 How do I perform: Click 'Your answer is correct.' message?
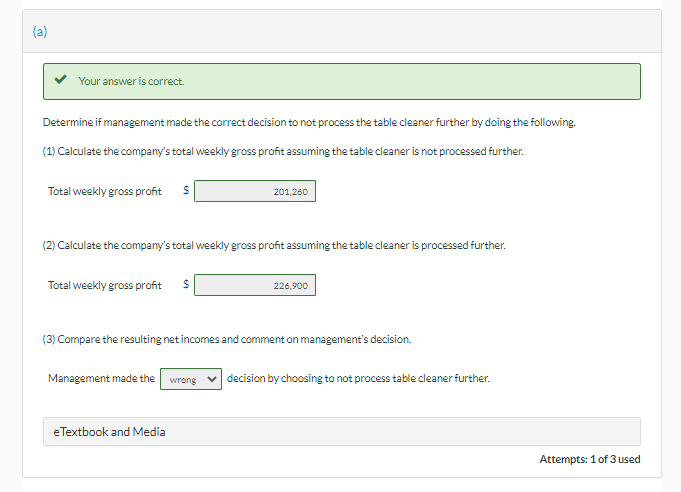point(131,81)
